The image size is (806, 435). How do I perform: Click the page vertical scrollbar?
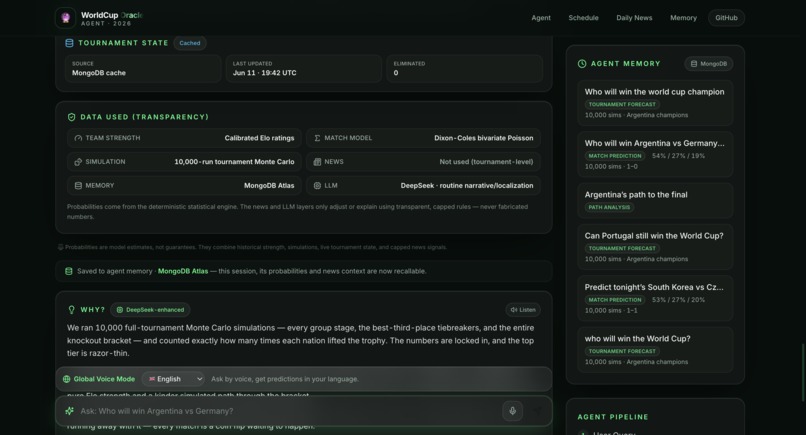click(x=803, y=373)
